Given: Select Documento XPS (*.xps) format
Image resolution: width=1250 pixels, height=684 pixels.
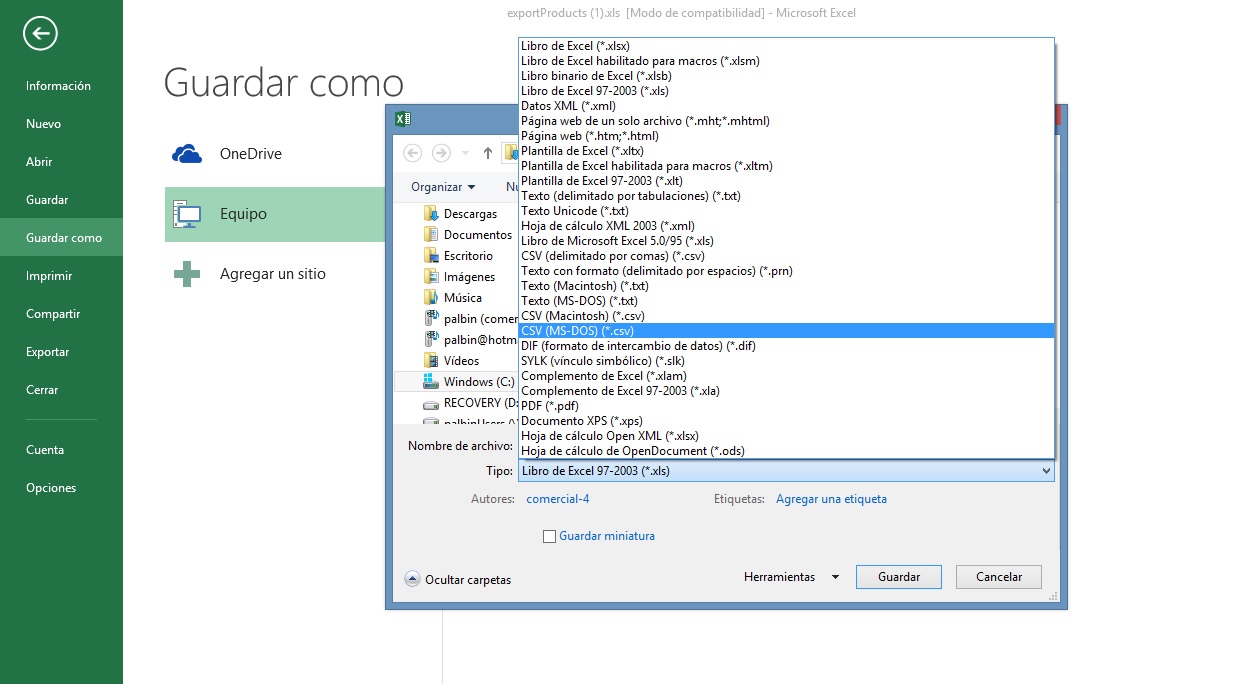Looking at the screenshot, I should point(786,420).
